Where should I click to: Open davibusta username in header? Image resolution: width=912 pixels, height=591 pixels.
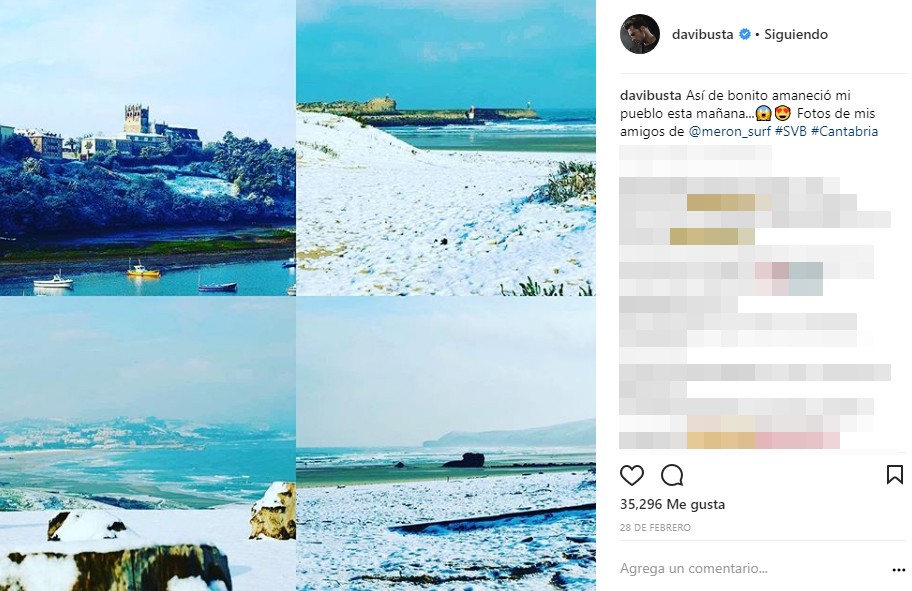[702, 34]
